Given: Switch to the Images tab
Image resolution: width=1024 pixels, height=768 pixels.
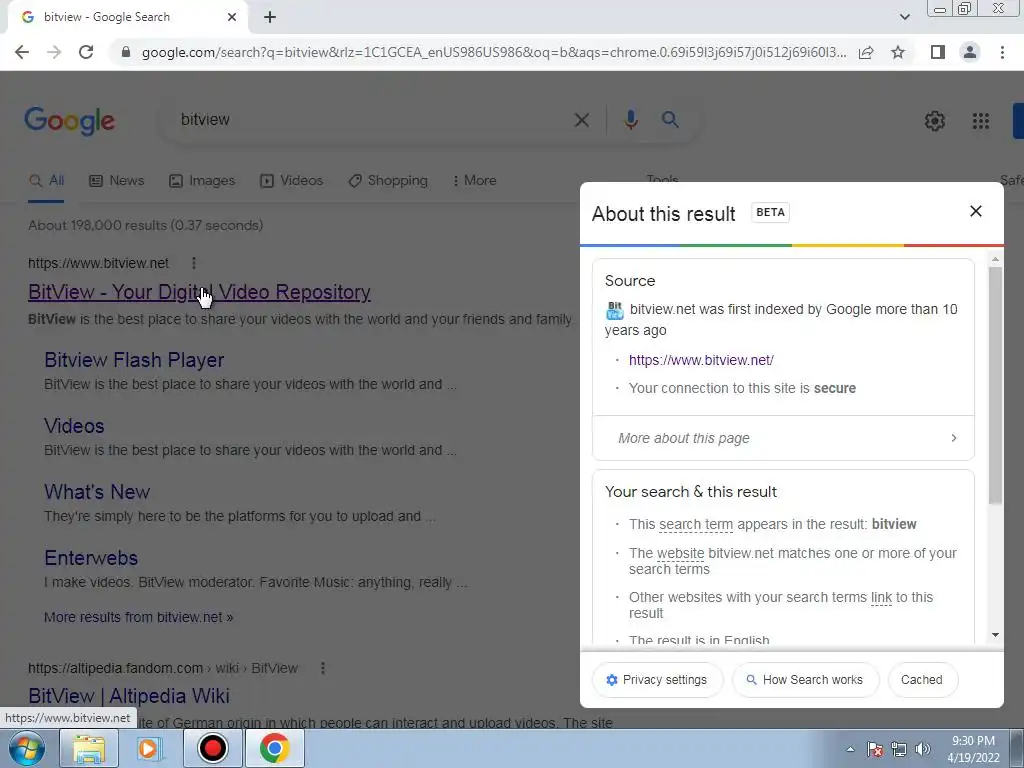Looking at the screenshot, I should coord(202,181).
